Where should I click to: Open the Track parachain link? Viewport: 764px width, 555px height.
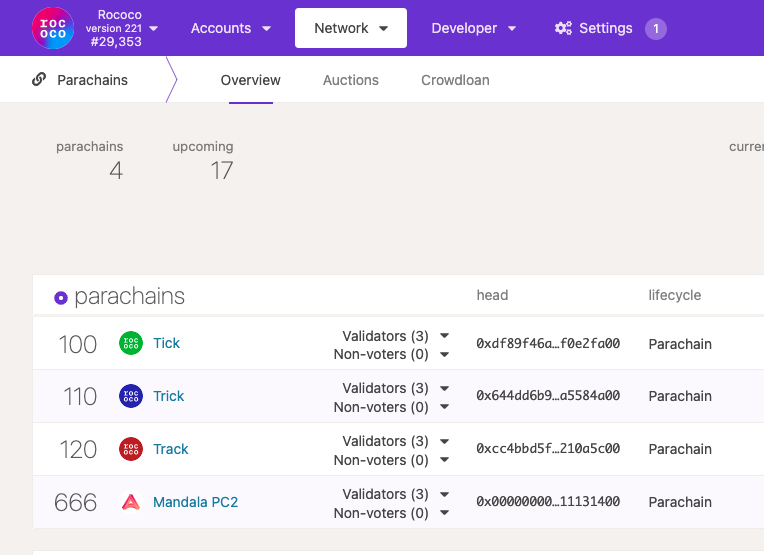point(171,449)
